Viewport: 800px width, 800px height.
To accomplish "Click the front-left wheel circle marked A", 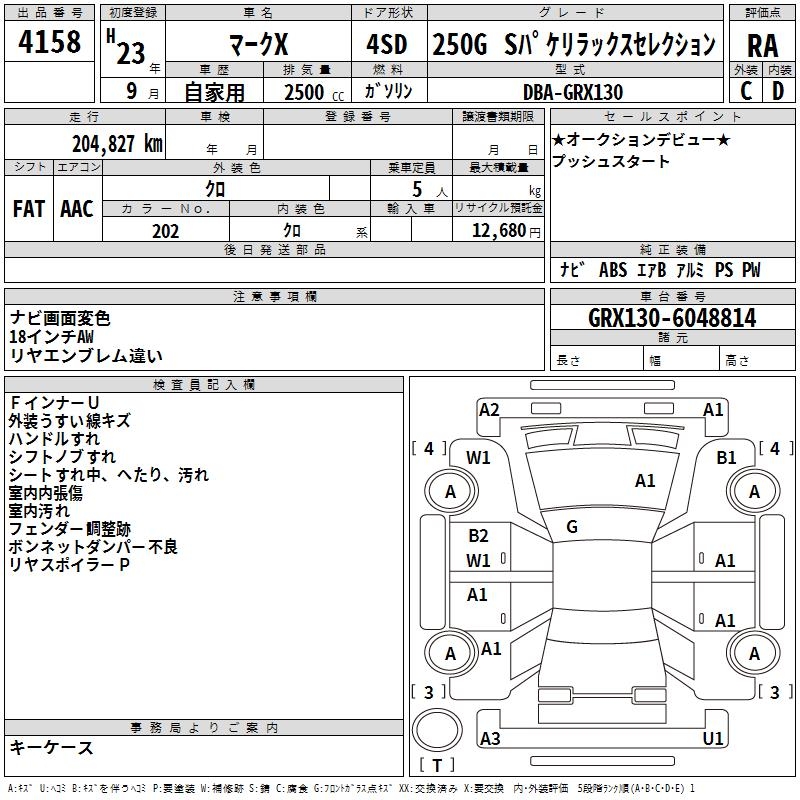I will coord(450,491).
